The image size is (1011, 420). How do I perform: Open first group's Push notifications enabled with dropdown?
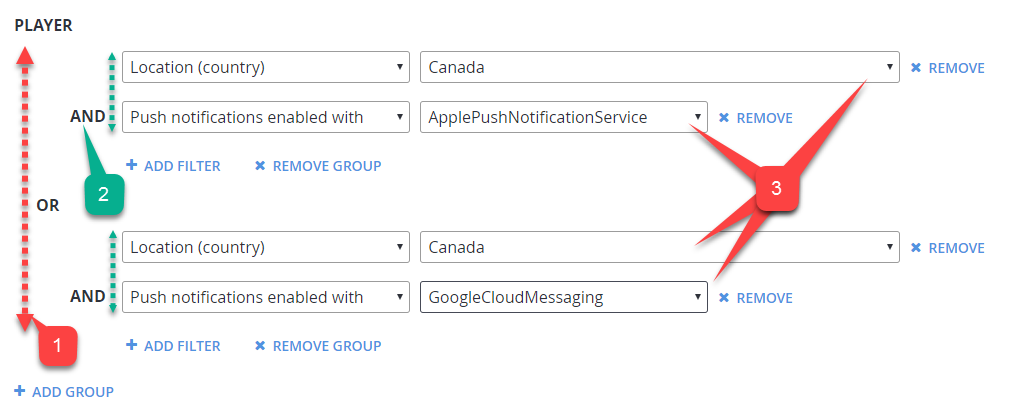tap(265, 118)
